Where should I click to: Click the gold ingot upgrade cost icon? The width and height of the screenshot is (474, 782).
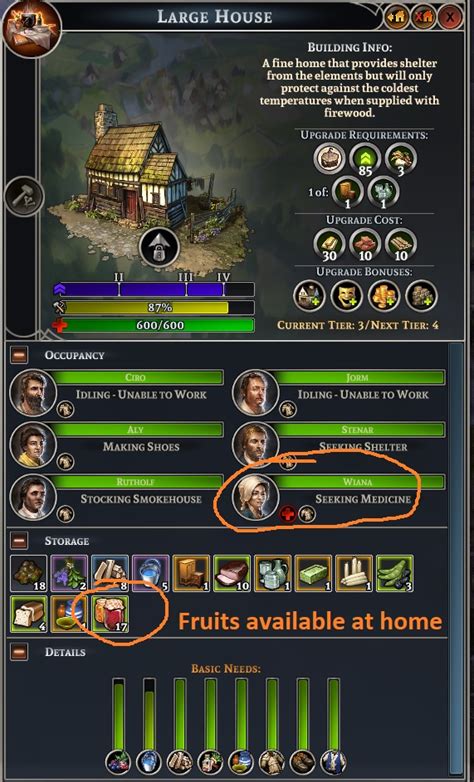(329, 245)
